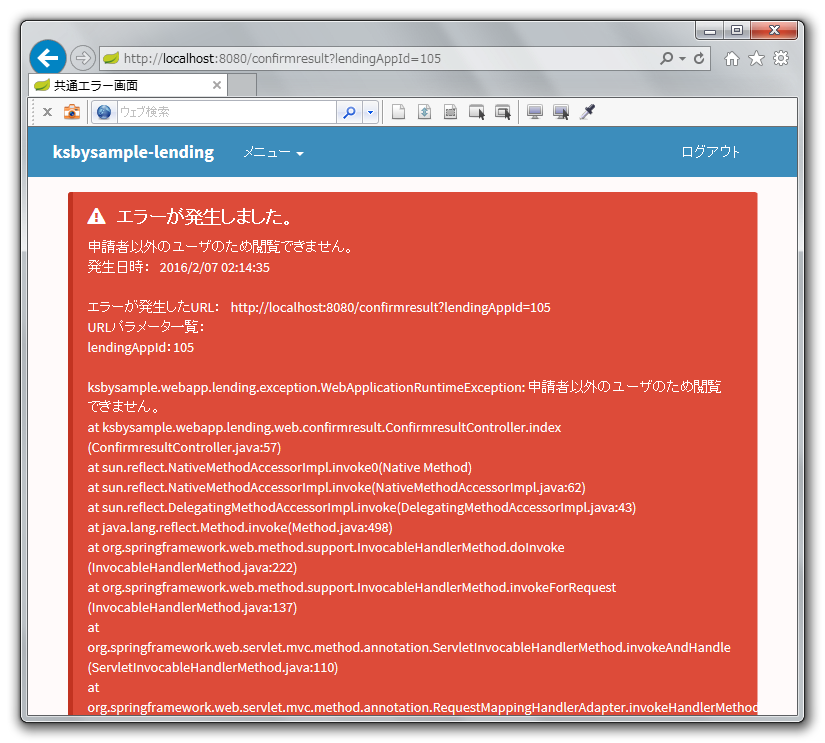Click the selected region capture icon
Image resolution: width=825 pixels, height=743 pixels.
tap(450, 112)
